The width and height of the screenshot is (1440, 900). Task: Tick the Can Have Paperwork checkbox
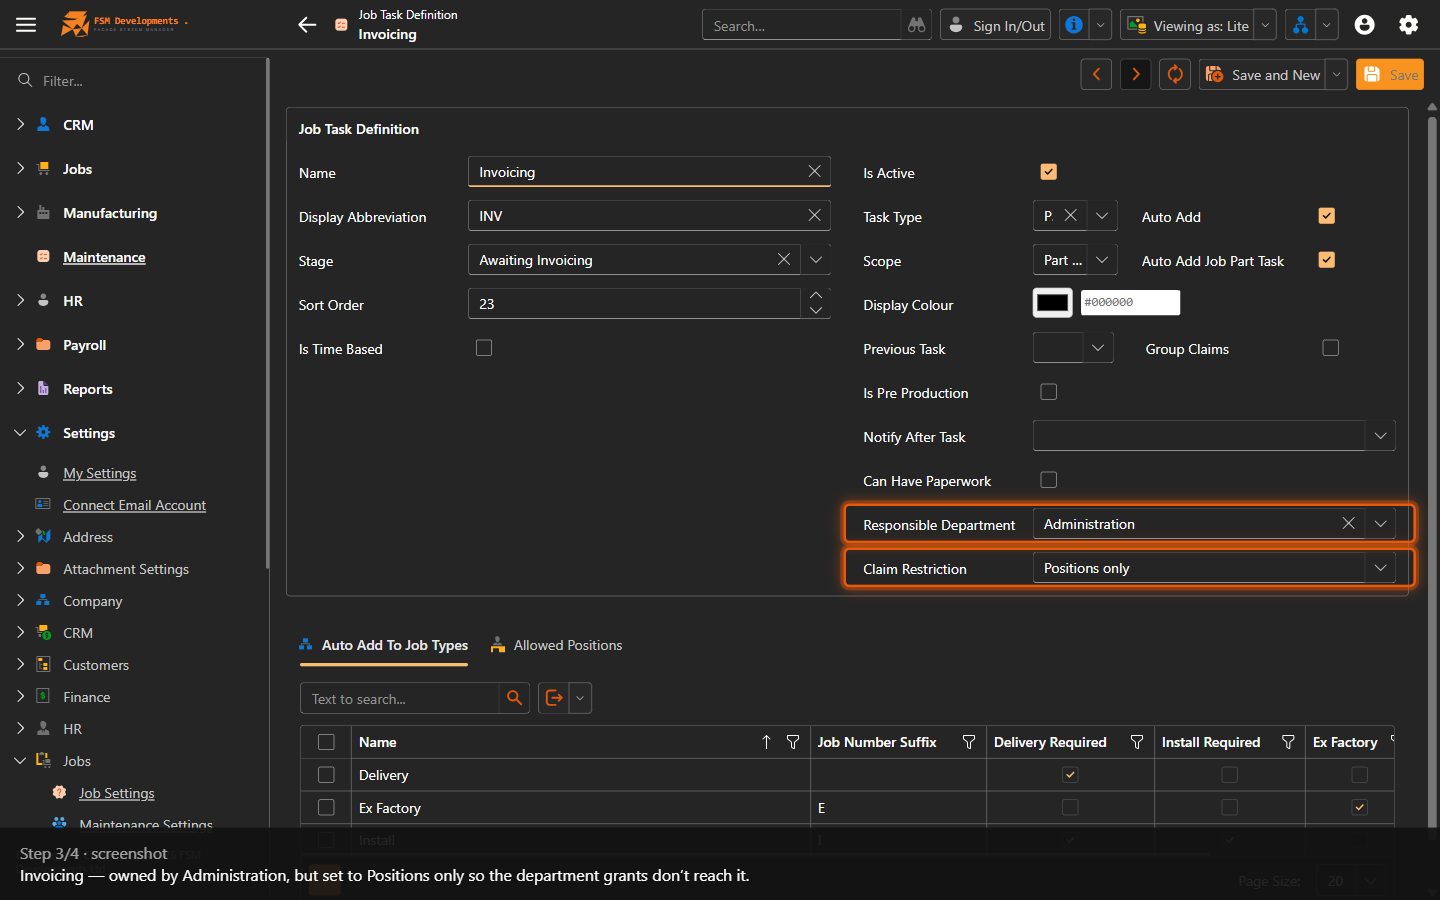(x=1048, y=480)
